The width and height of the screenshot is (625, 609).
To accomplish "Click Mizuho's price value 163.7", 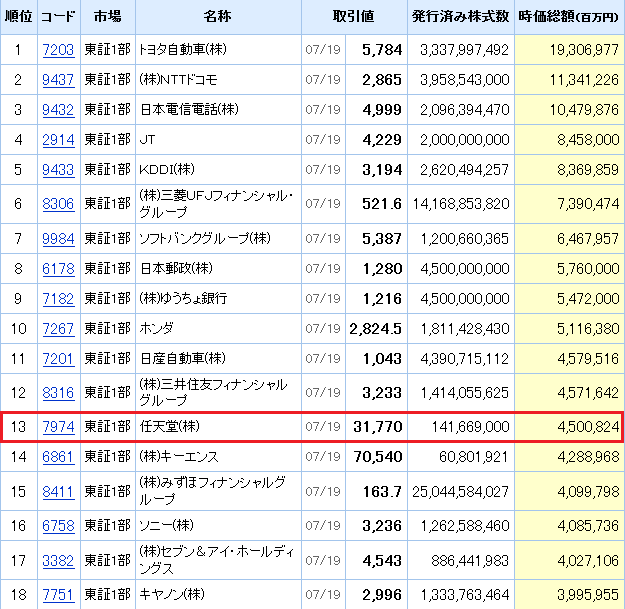I will [x=382, y=491].
